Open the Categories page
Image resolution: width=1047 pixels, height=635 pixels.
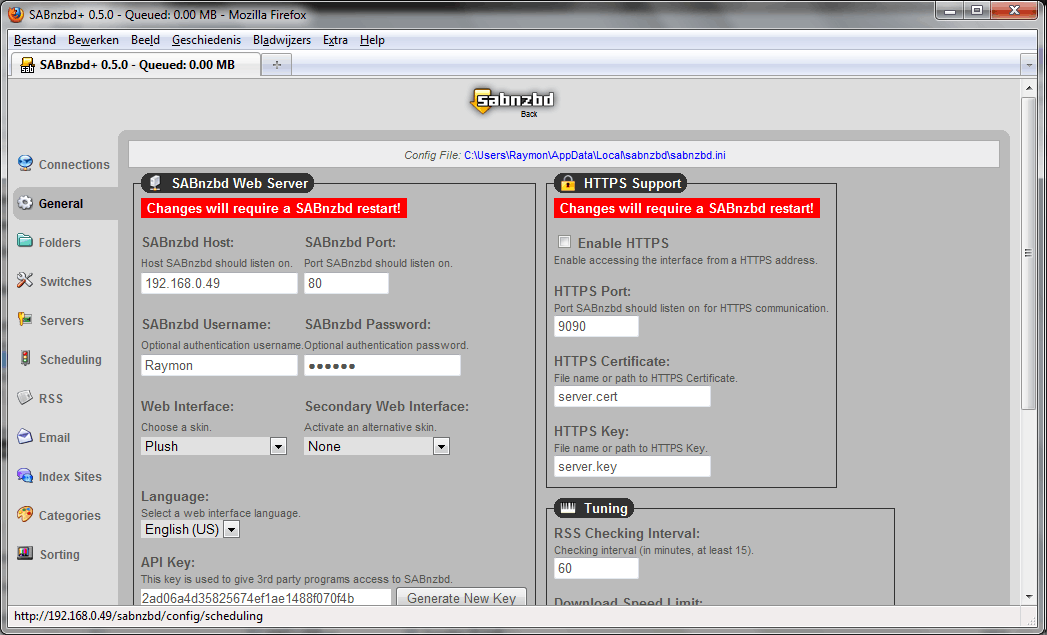click(x=69, y=515)
